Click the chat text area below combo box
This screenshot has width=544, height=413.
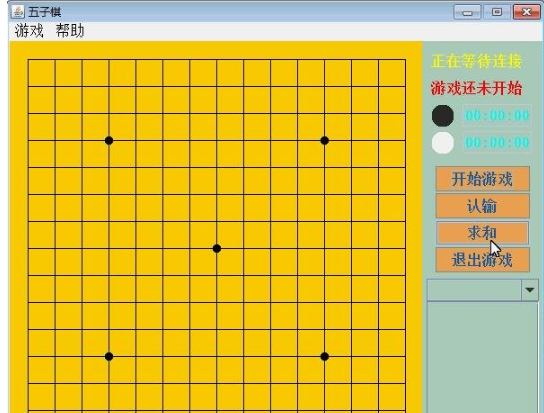point(482,357)
